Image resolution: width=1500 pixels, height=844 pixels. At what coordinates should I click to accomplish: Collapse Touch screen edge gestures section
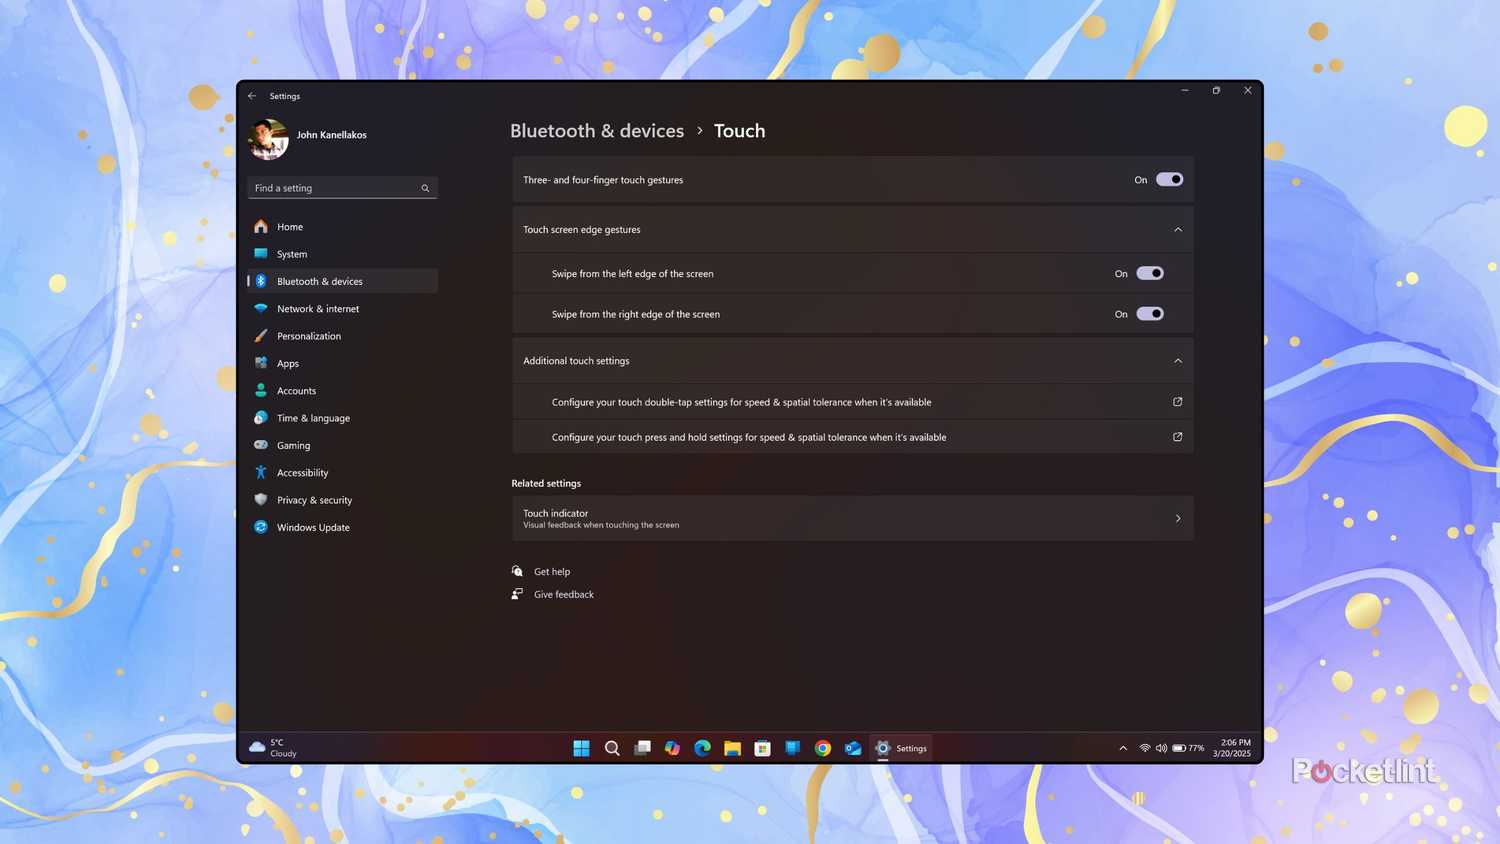pos(1177,230)
